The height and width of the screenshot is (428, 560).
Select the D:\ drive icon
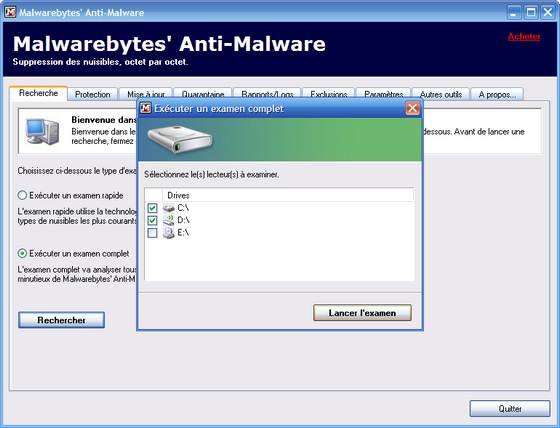169,220
